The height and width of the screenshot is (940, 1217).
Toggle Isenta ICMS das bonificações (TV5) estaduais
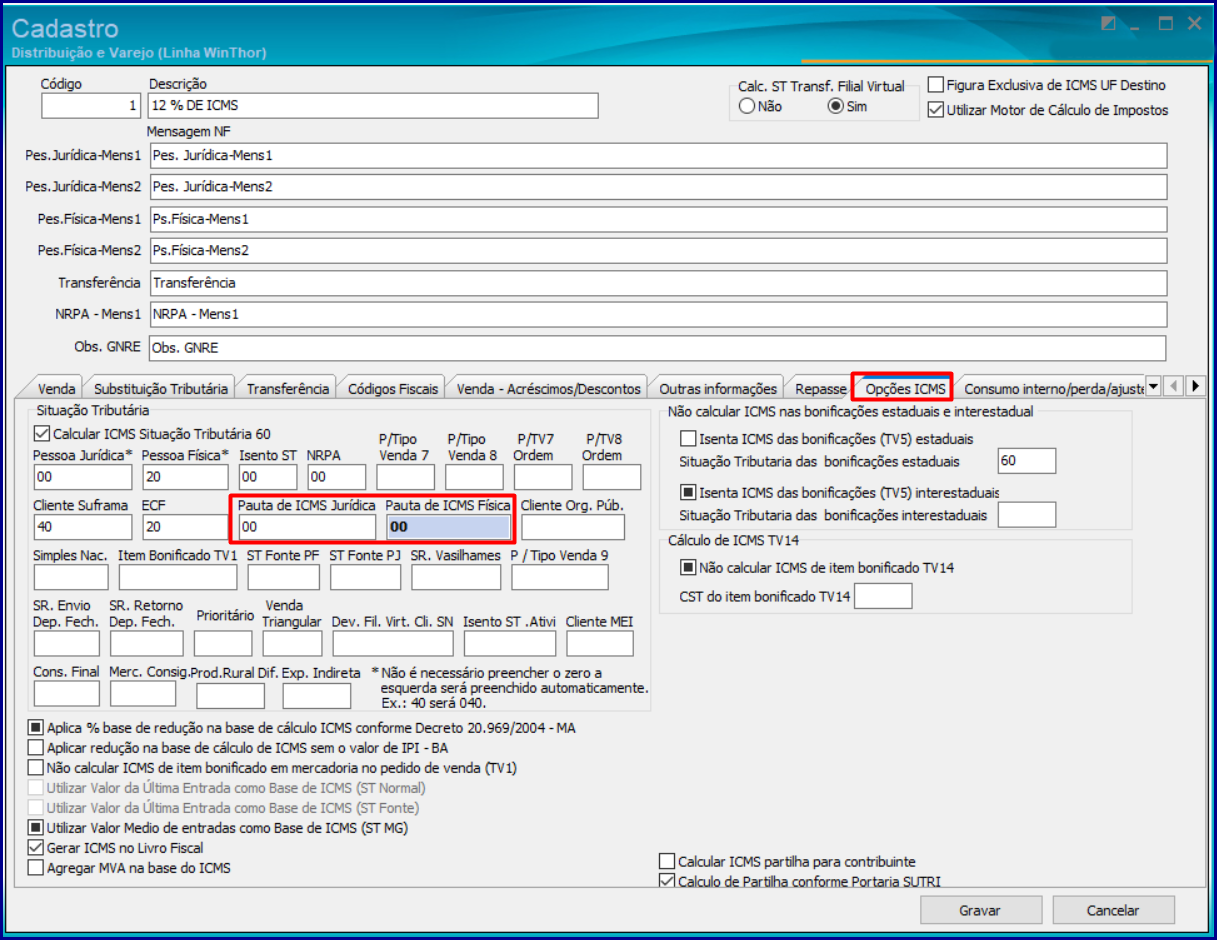click(x=688, y=438)
